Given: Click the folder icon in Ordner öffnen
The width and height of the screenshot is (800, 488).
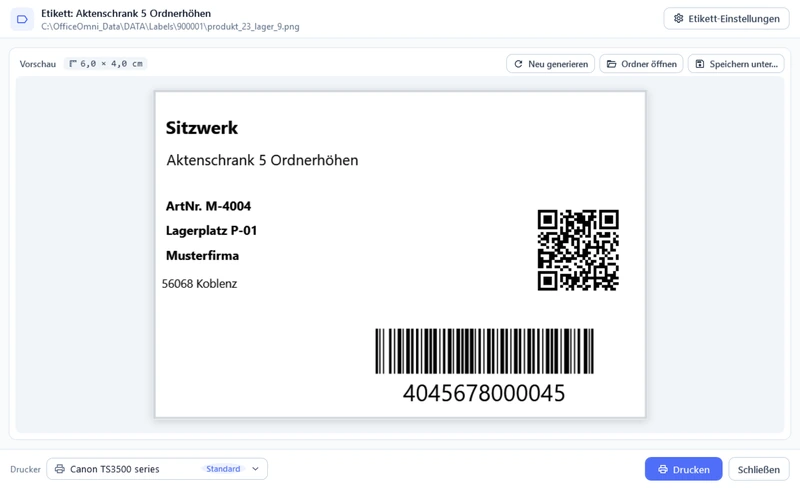Looking at the screenshot, I should tap(611, 64).
